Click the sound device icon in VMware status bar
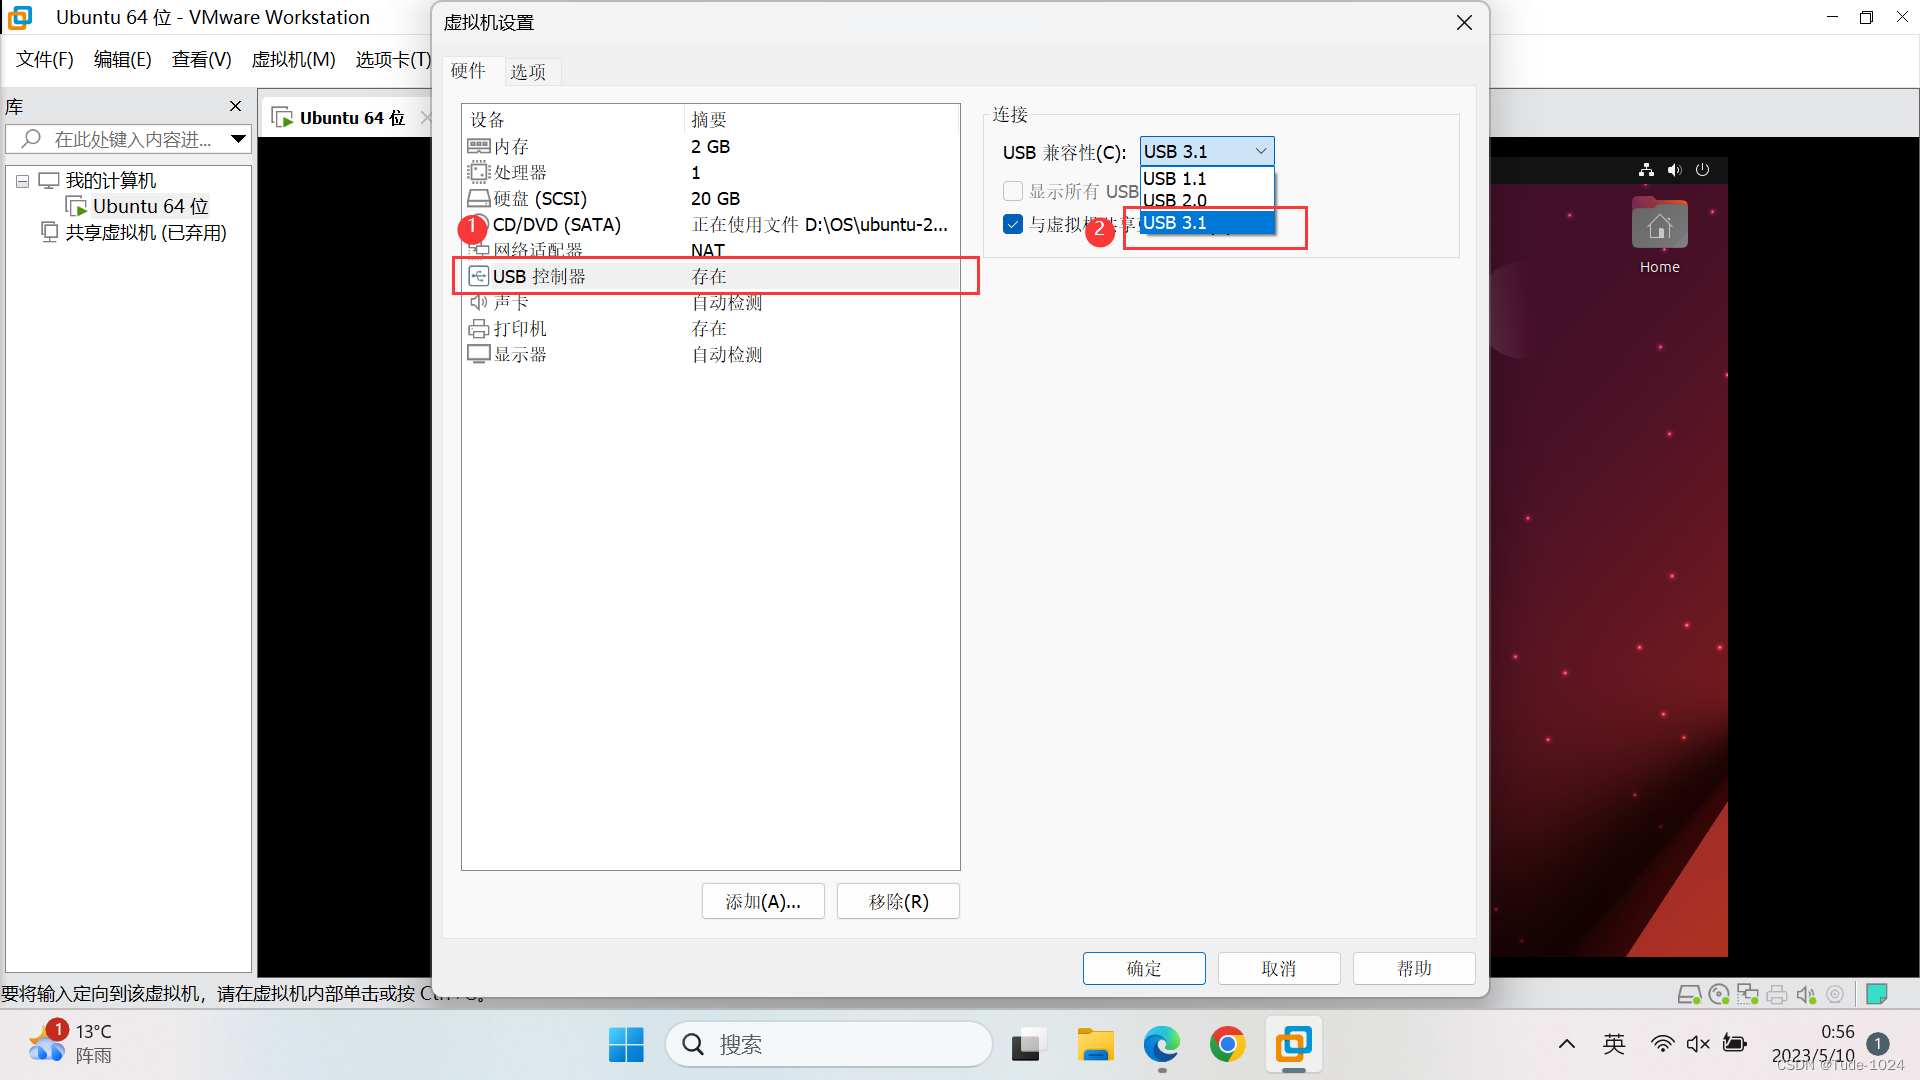This screenshot has width=1920, height=1080. tap(1805, 994)
